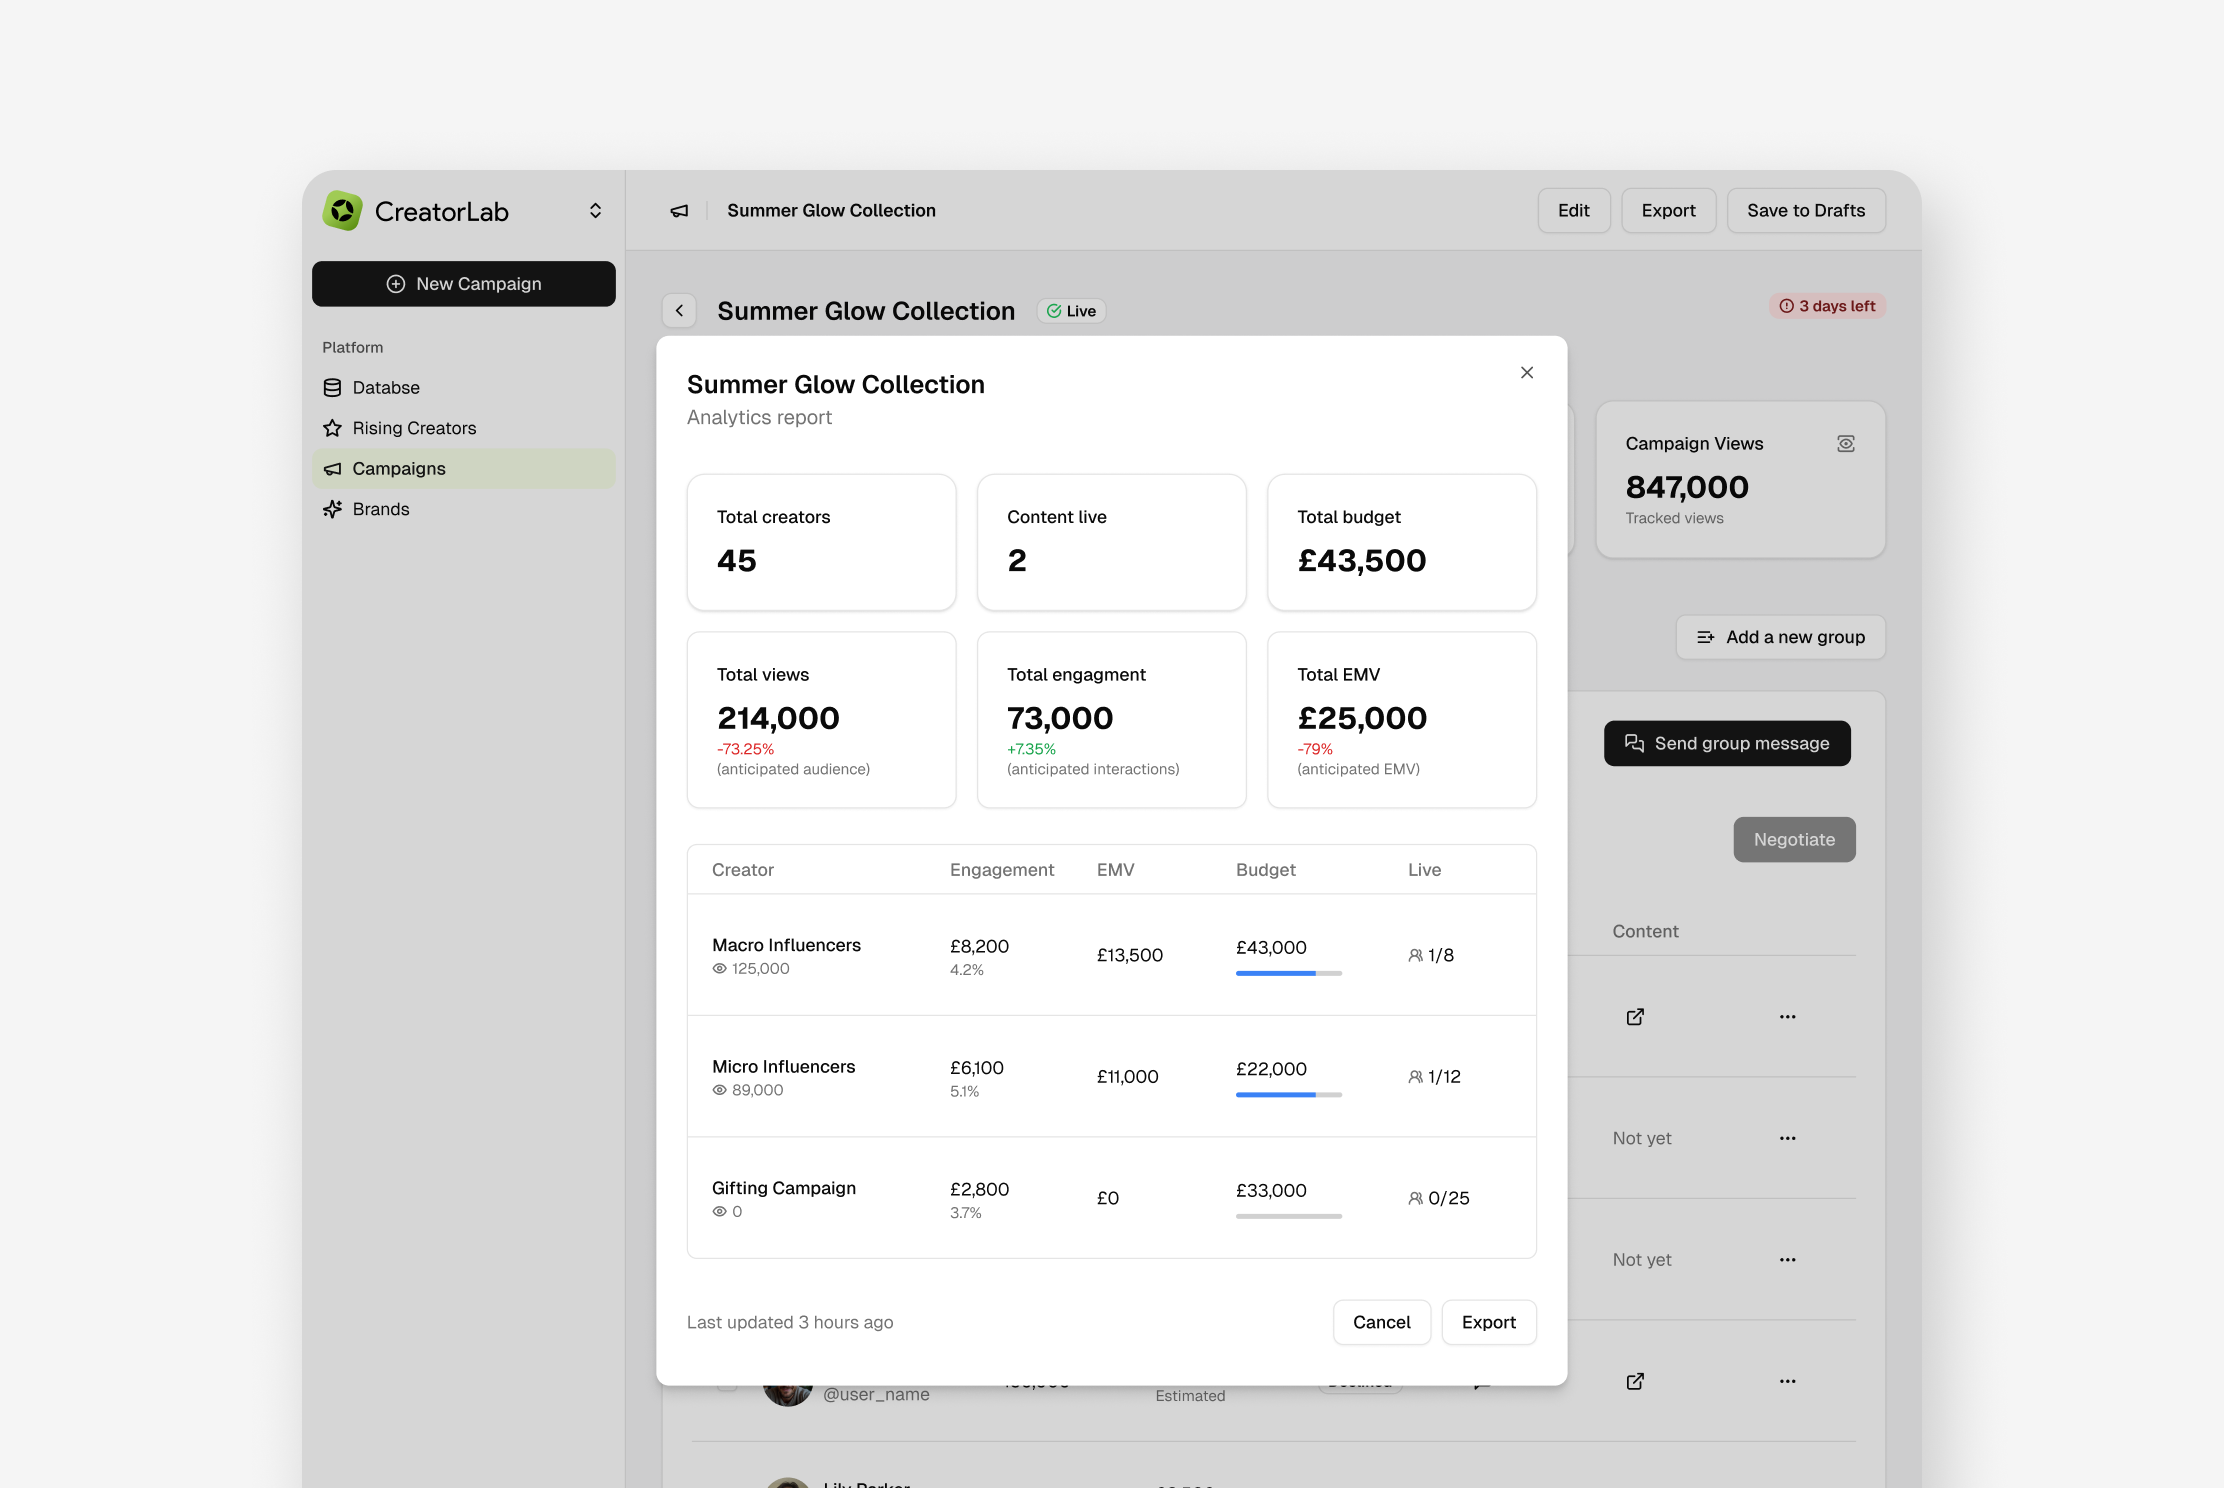Click the CreatorLab logo icon

coord(342,211)
